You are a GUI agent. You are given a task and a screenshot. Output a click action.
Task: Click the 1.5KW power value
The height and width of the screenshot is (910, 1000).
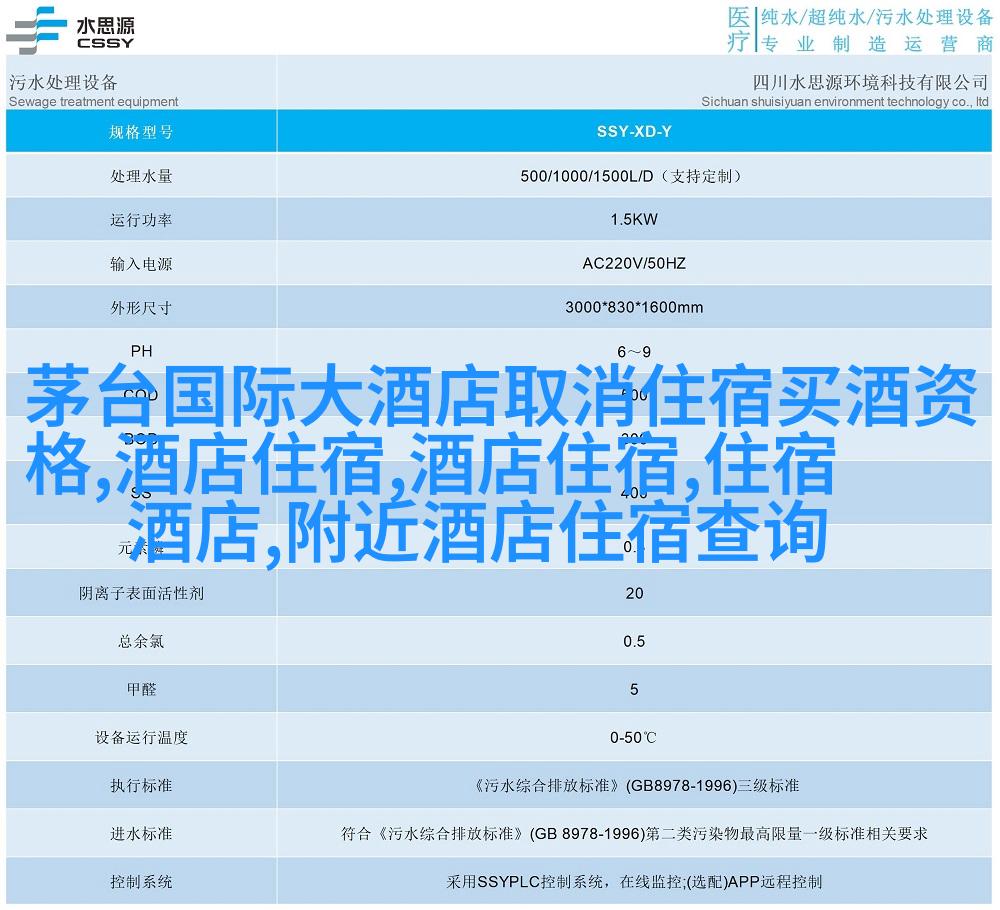coord(634,219)
